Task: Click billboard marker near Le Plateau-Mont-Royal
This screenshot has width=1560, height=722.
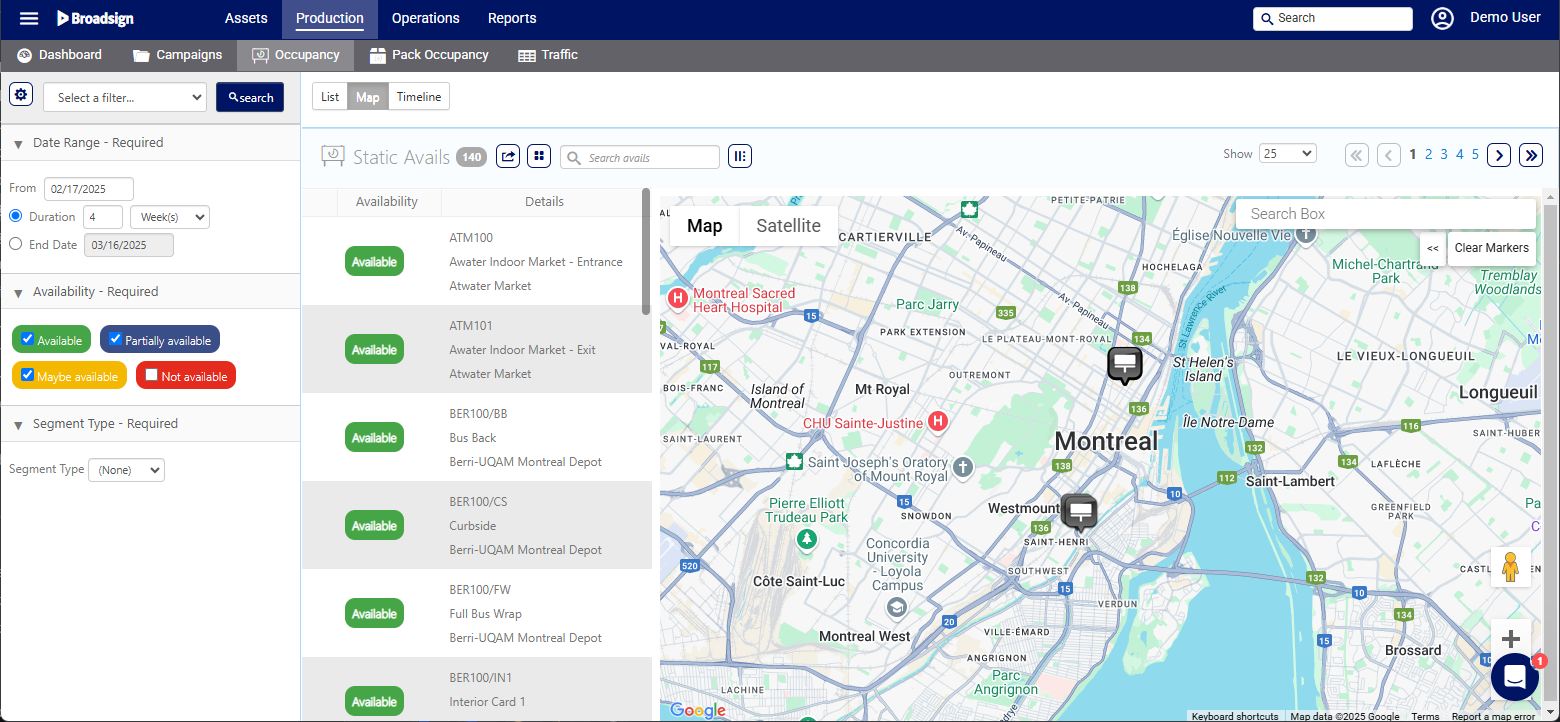Action: (x=1125, y=365)
